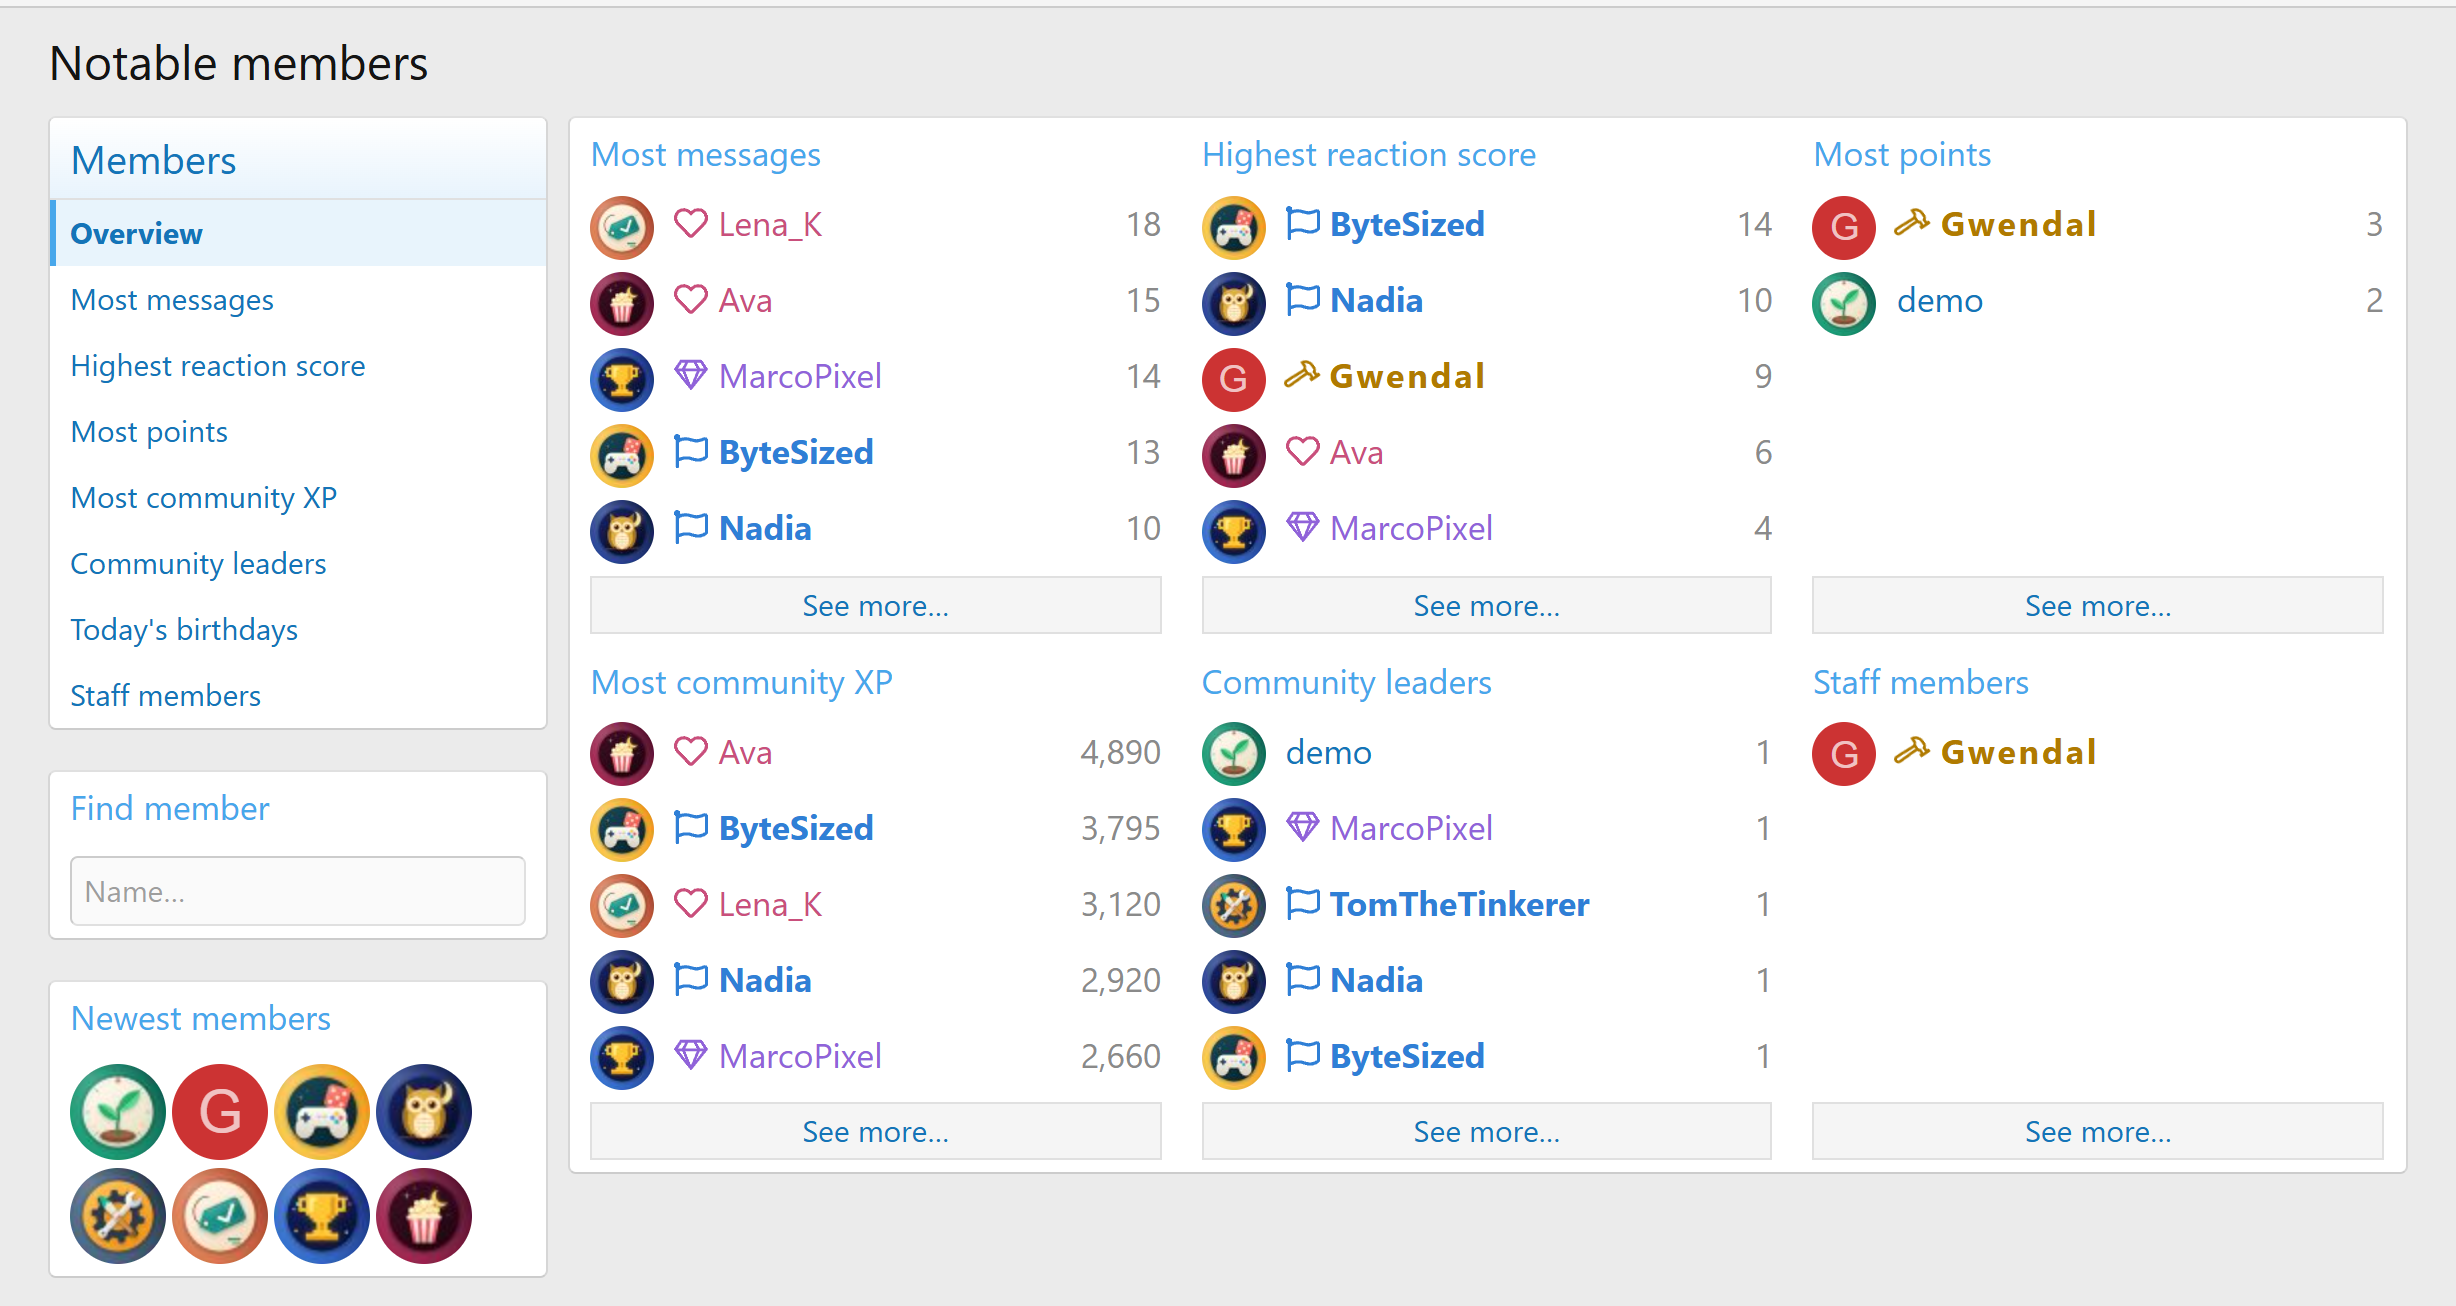
Task: Open Lena_K's avatar in Most messages
Action: [622, 227]
